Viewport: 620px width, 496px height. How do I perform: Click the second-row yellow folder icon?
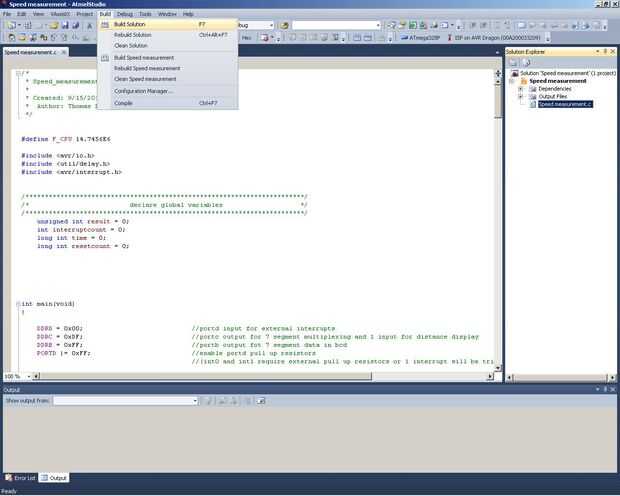(x=22, y=38)
